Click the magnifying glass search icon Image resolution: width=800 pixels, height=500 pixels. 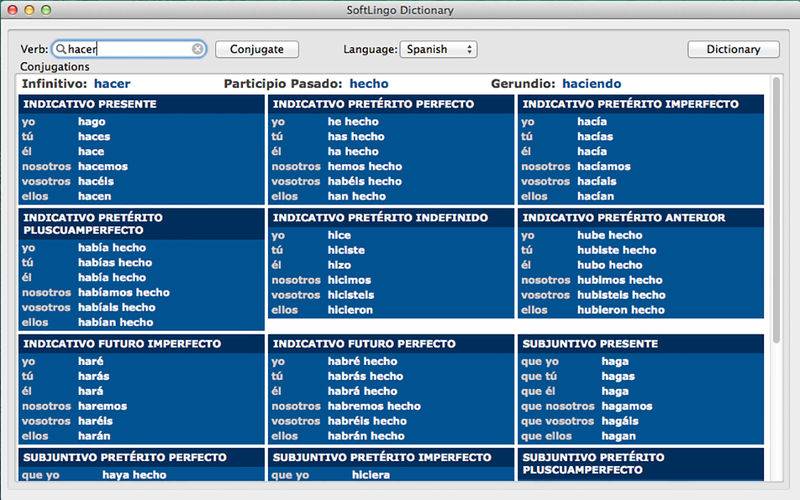coord(61,49)
